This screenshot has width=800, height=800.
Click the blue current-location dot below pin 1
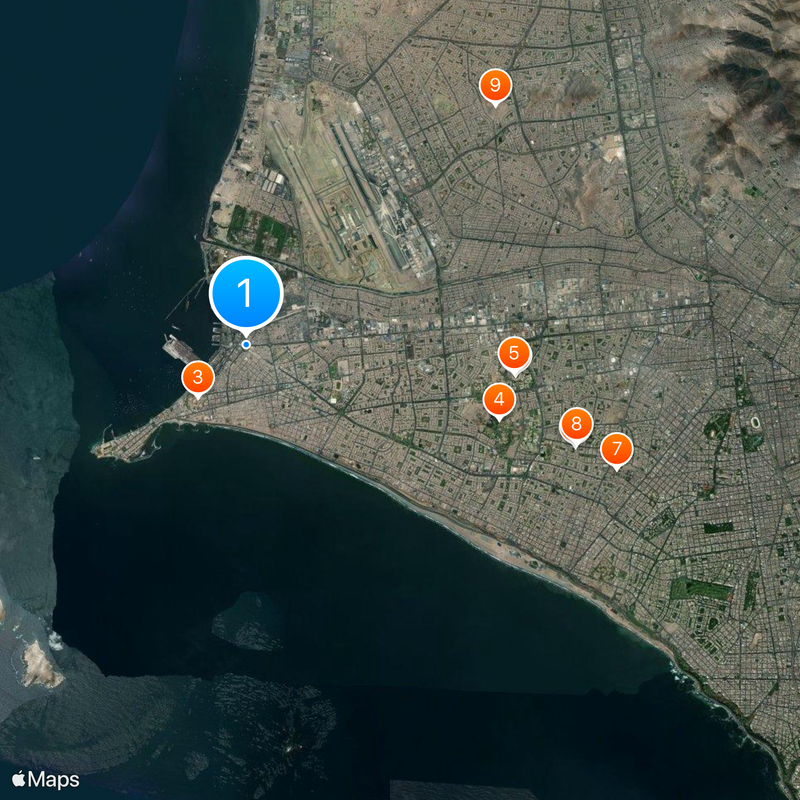246,343
